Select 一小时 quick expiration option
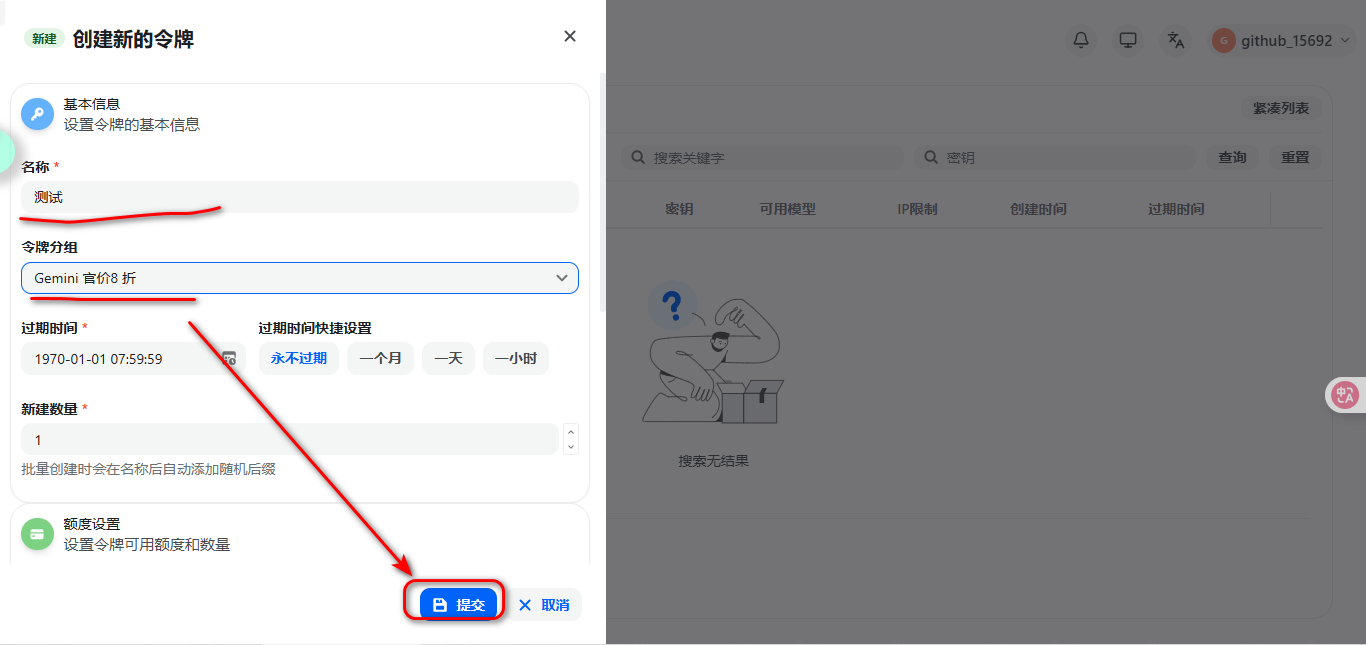Image resolution: width=1366 pixels, height=645 pixels. 516,358
